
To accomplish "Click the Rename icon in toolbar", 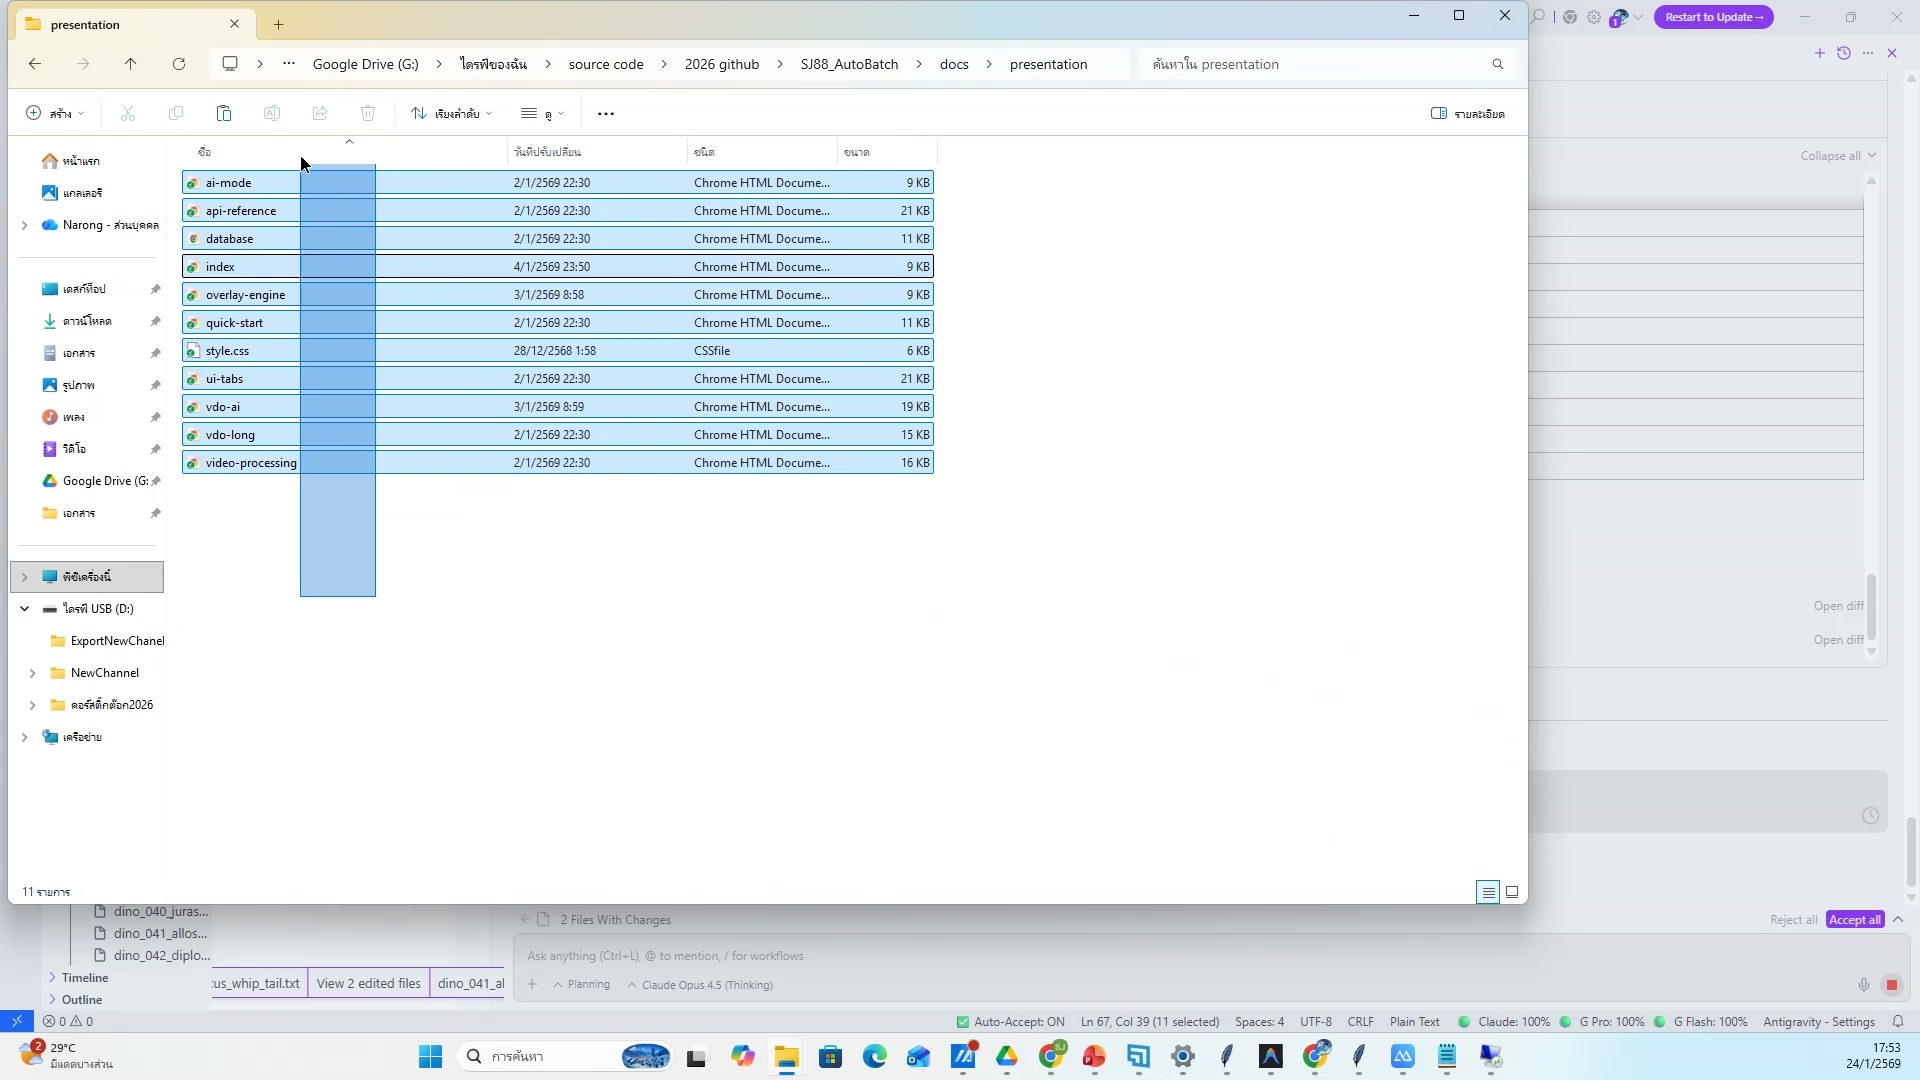I will 272,114.
